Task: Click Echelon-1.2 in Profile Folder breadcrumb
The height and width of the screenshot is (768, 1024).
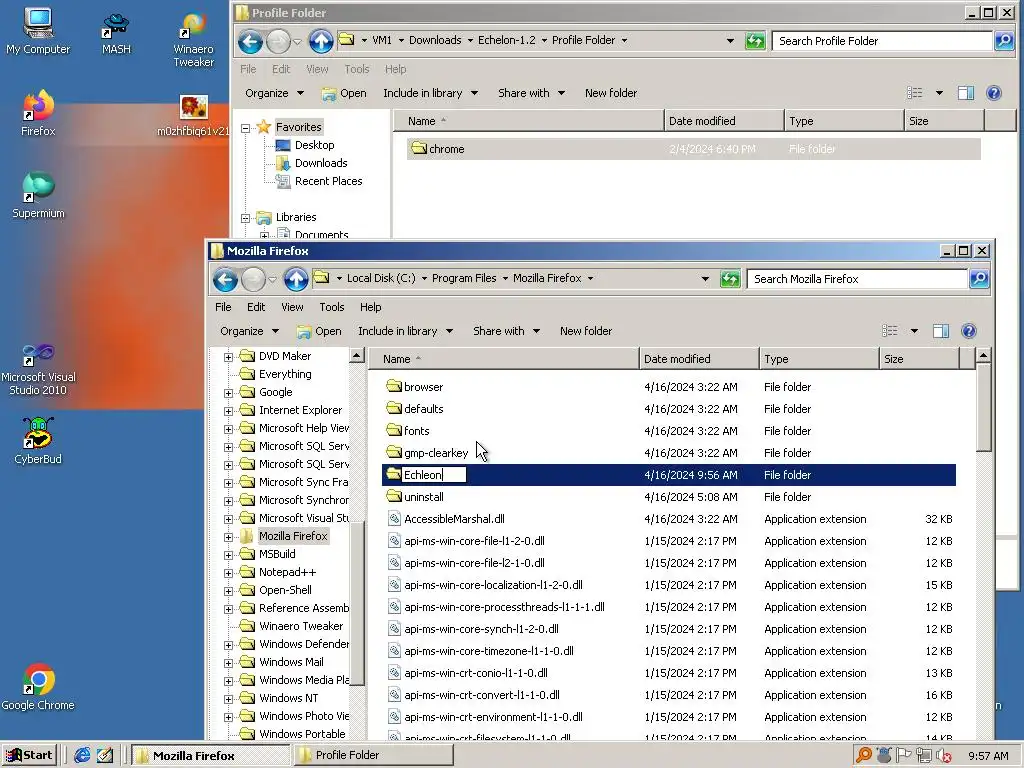Action: pos(506,40)
